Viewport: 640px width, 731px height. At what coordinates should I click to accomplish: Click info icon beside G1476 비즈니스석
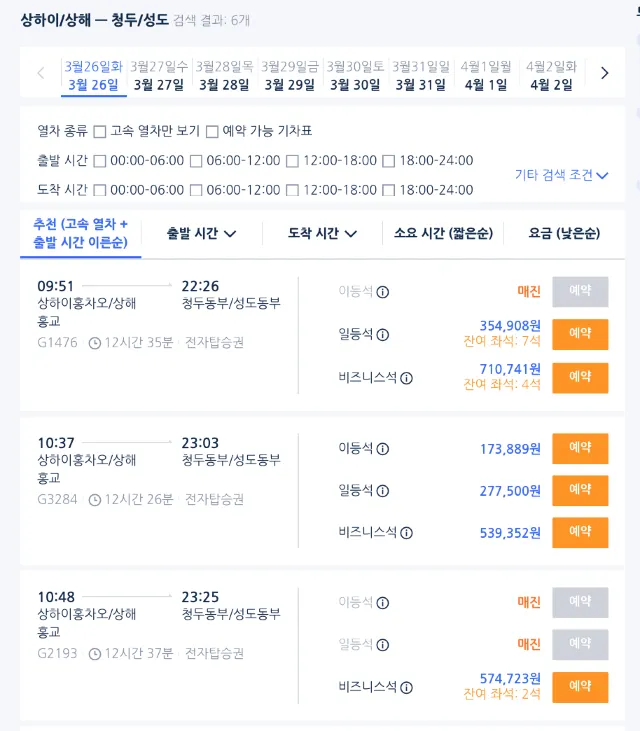407,378
